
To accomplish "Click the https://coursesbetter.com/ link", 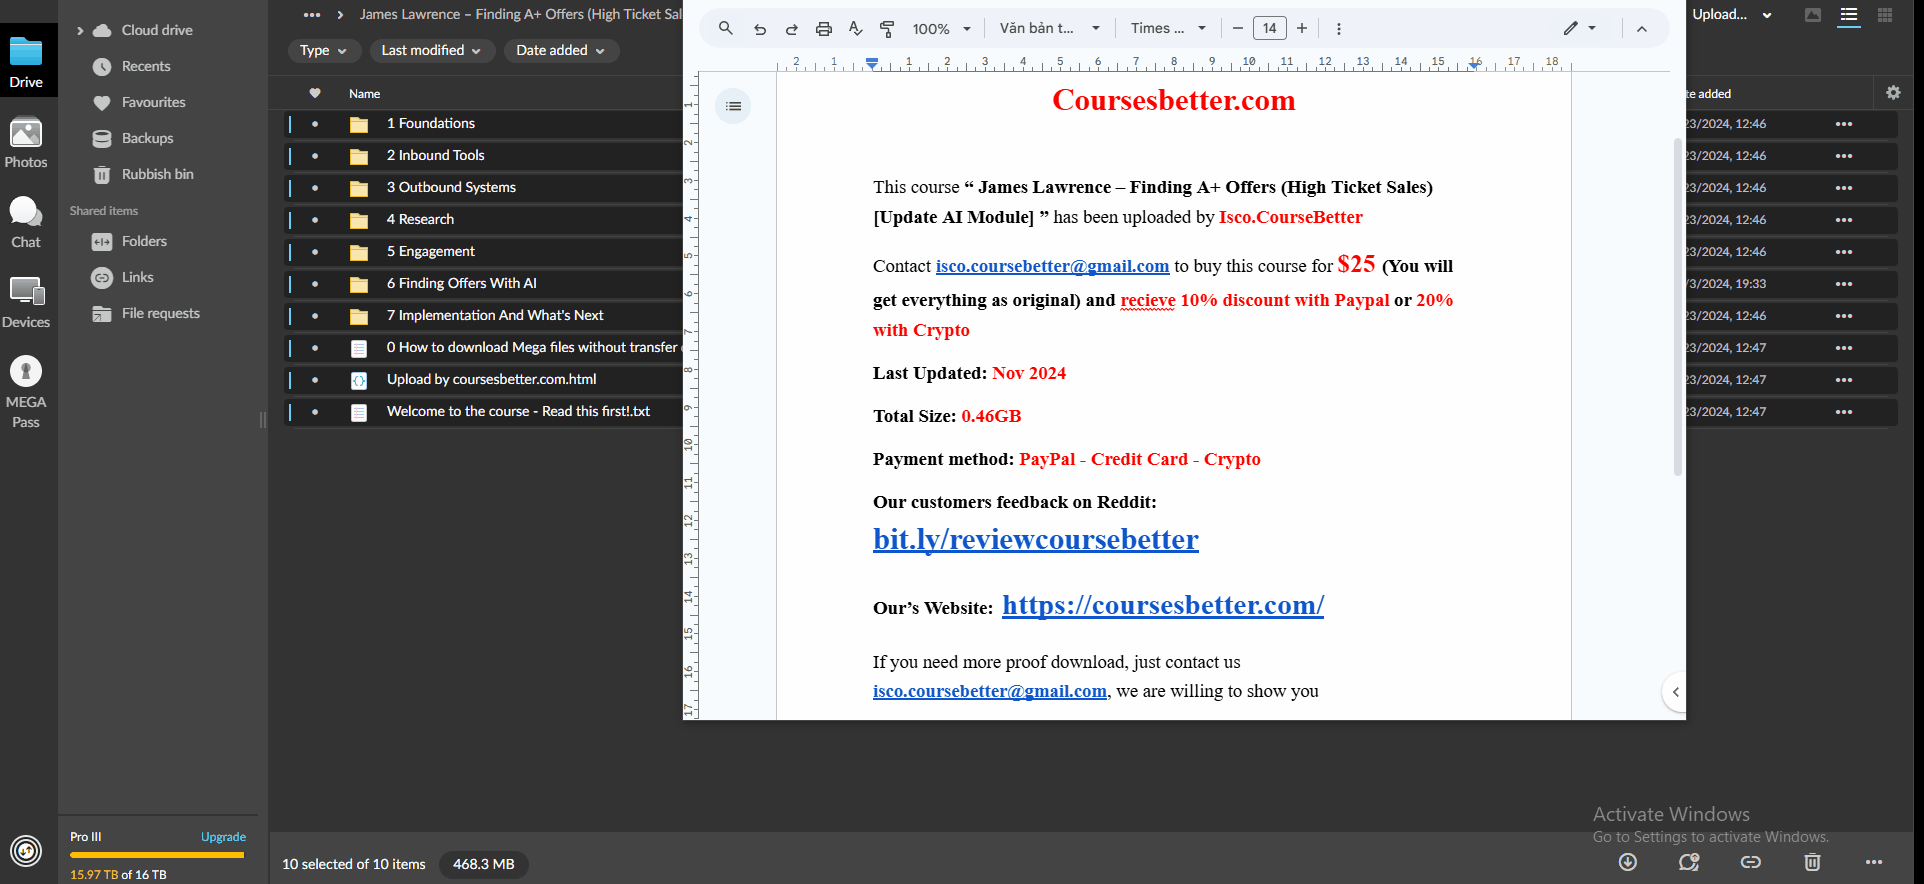I will (1163, 605).
